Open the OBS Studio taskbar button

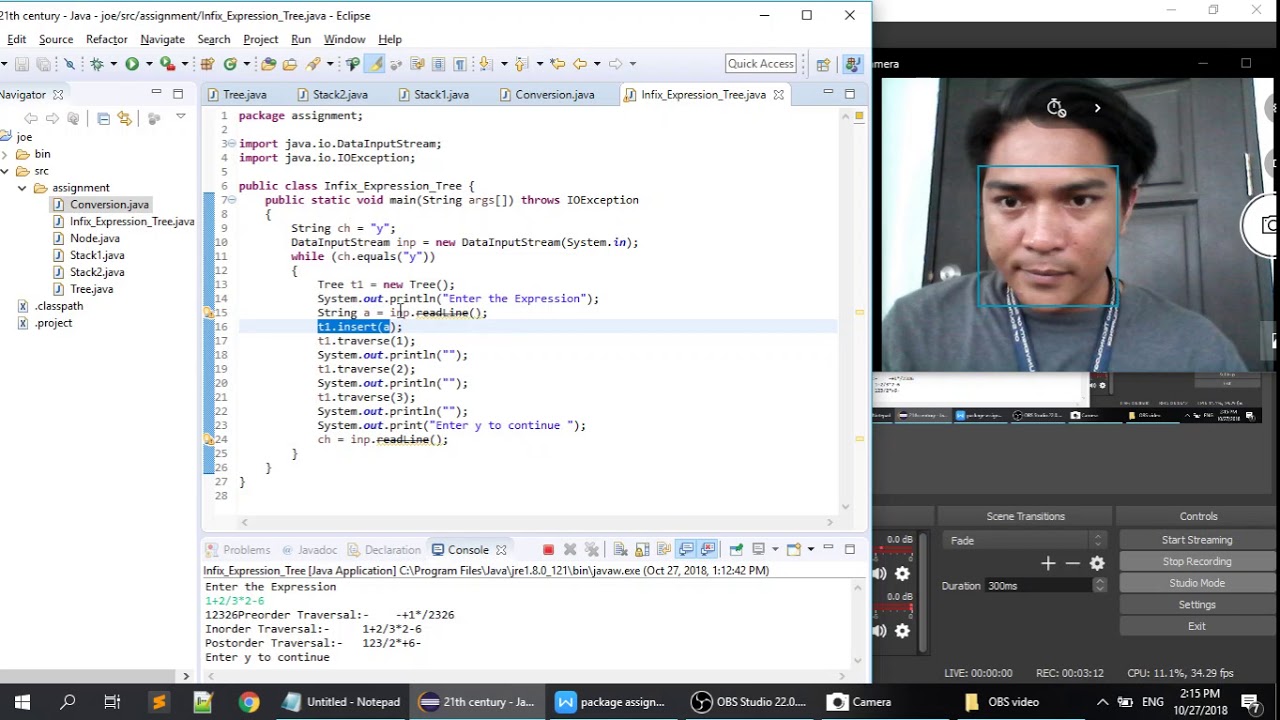tap(750, 702)
